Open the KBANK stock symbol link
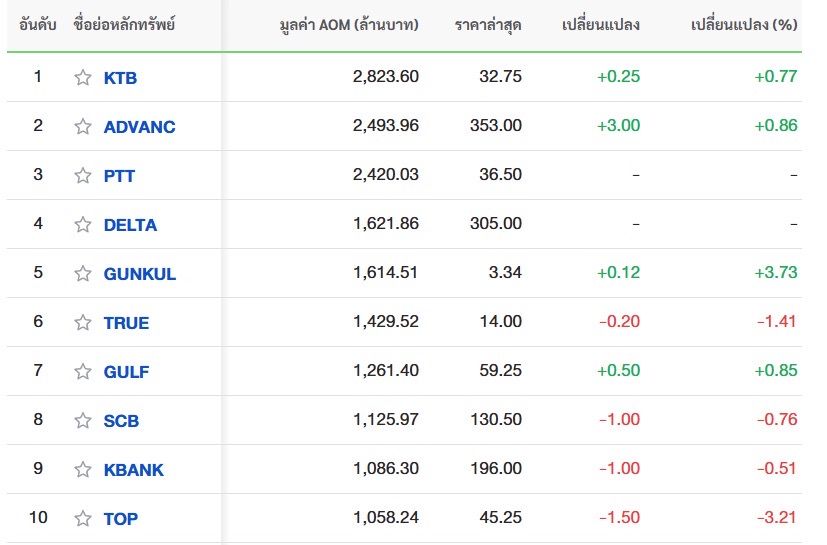The width and height of the screenshot is (827, 545). tap(133, 470)
